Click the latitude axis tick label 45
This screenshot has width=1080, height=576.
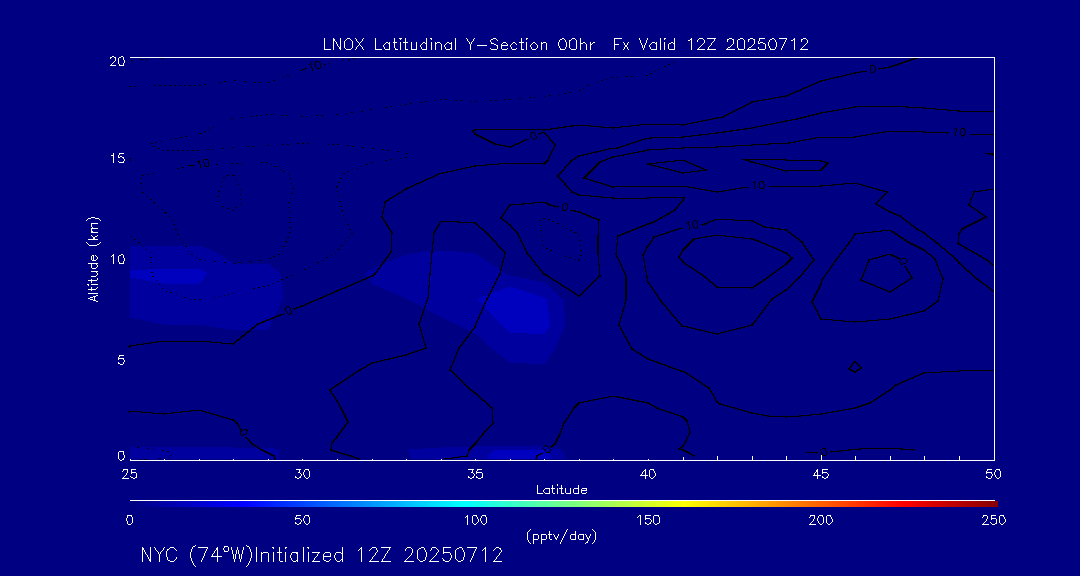(x=821, y=473)
